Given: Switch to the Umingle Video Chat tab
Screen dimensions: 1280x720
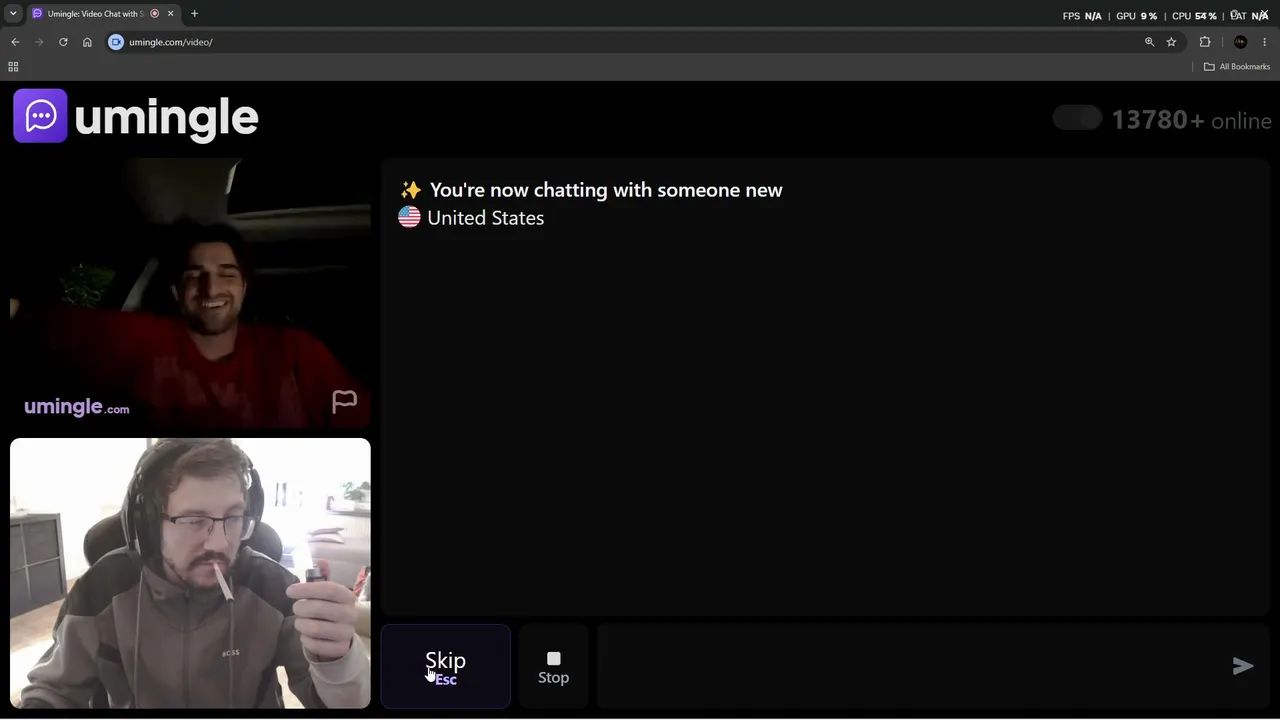Looking at the screenshot, I should click(x=103, y=14).
